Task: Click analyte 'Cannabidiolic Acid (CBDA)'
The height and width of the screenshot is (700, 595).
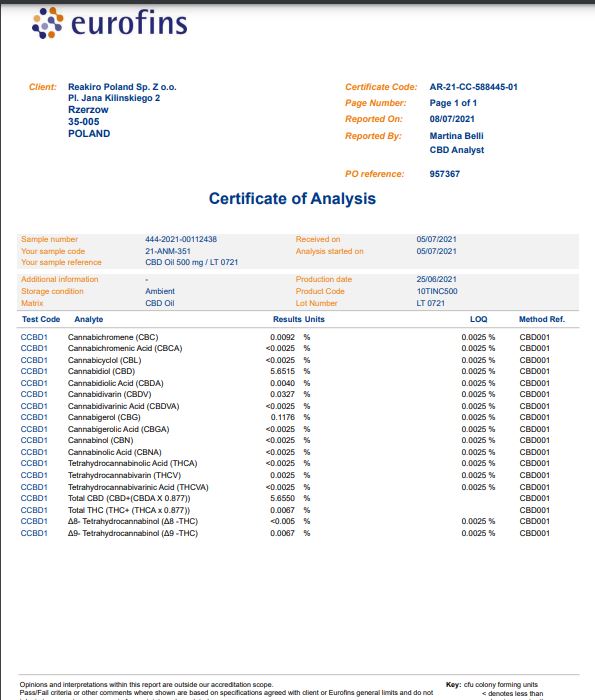Action: click(116, 383)
